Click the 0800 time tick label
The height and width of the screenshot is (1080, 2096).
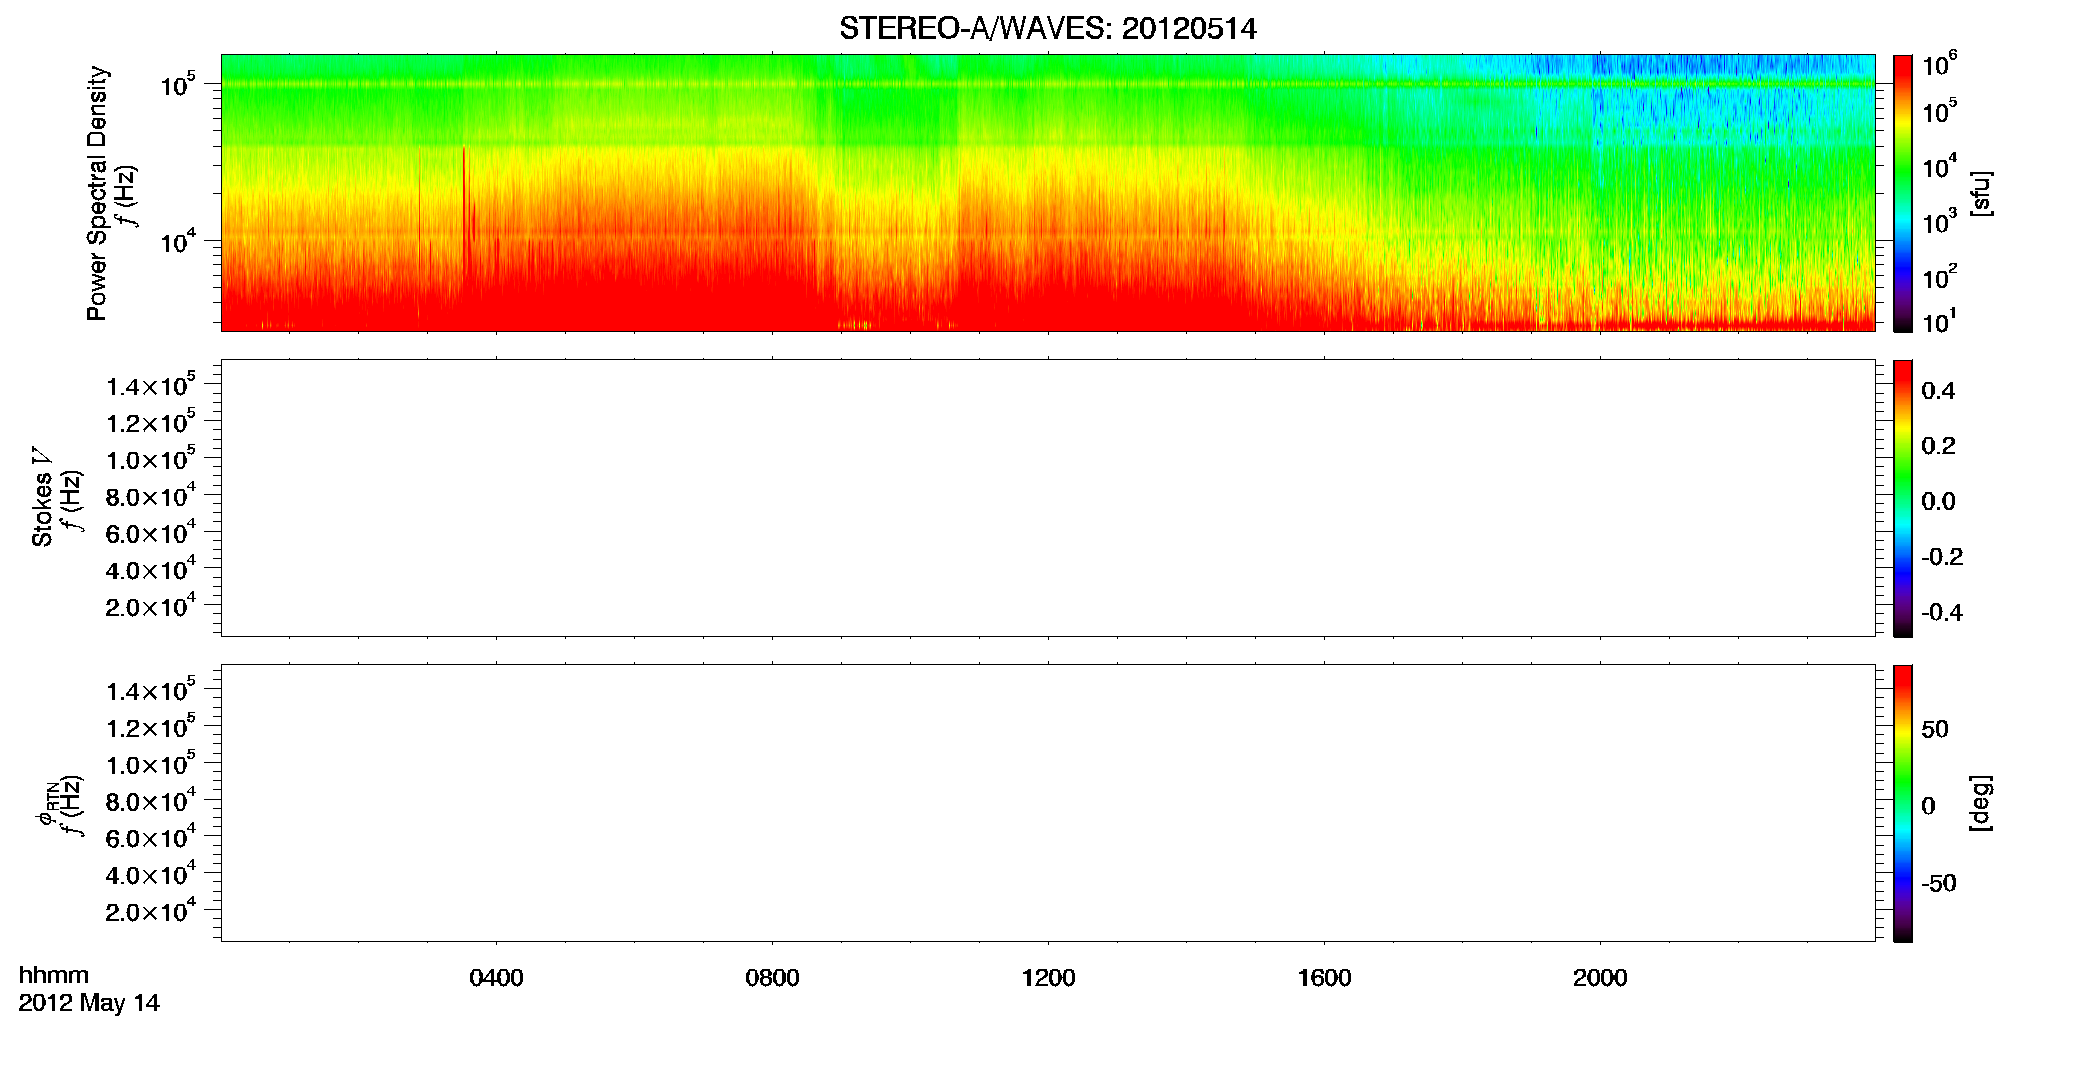point(772,978)
